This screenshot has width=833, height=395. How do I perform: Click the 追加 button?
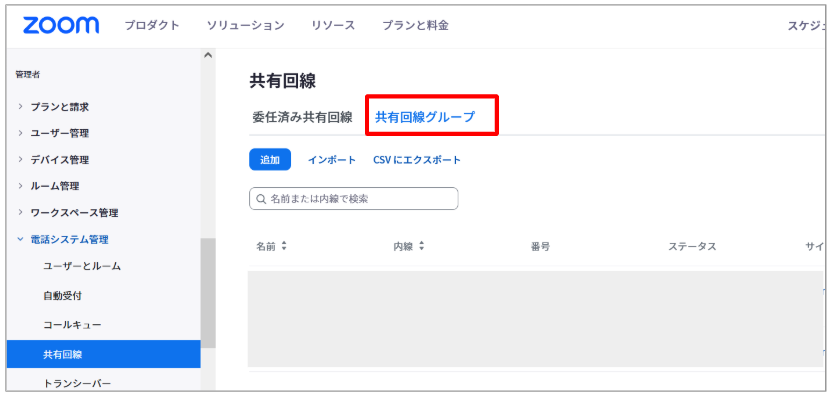coord(270,159)
